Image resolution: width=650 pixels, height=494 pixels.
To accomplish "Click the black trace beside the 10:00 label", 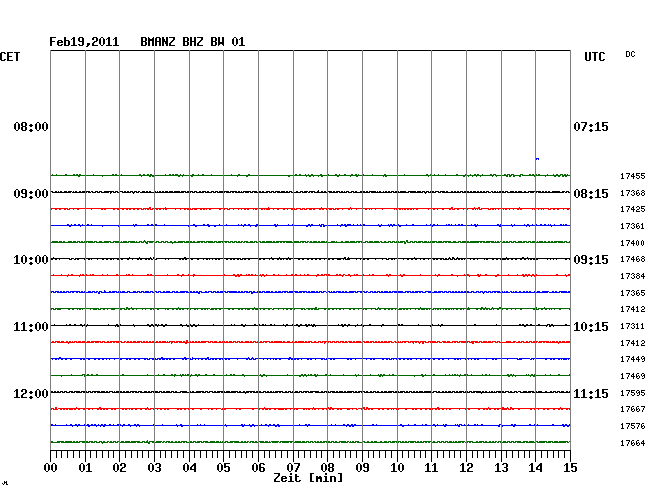I will pos(310,259).
